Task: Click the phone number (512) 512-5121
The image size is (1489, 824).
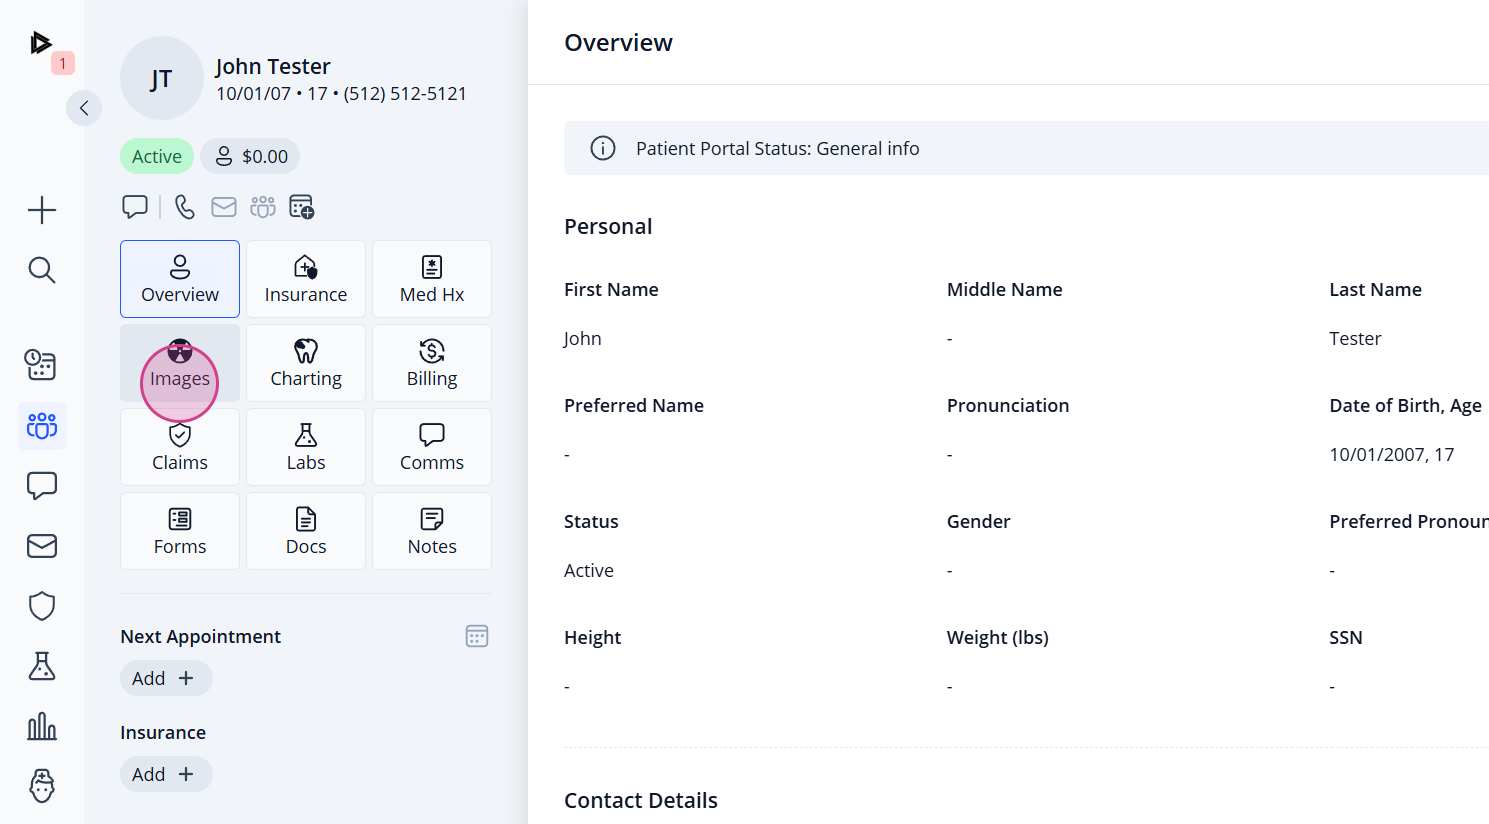Action: pos(405,93)
